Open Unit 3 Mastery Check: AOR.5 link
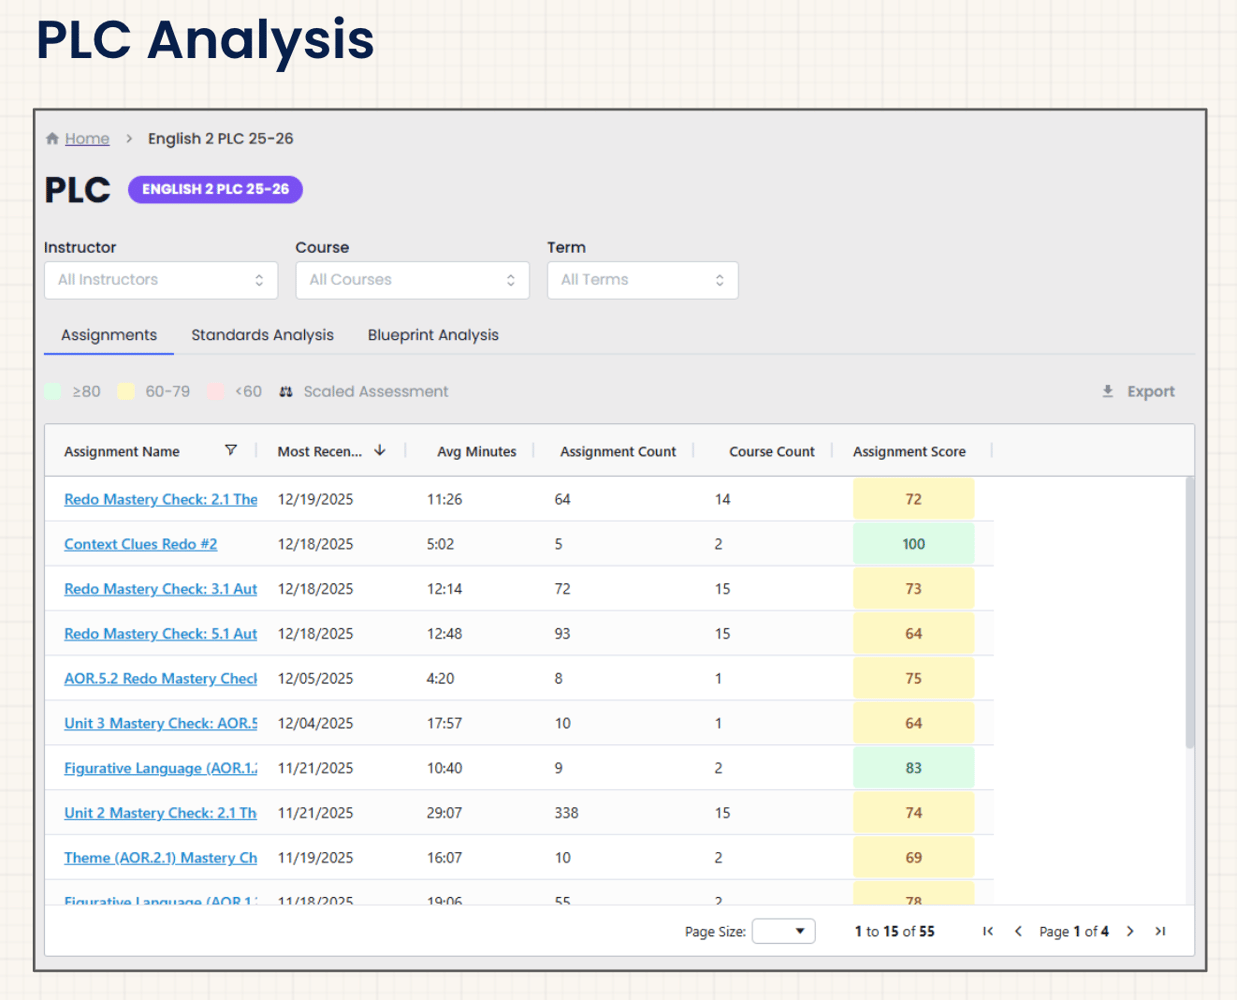 click(161, 723)
